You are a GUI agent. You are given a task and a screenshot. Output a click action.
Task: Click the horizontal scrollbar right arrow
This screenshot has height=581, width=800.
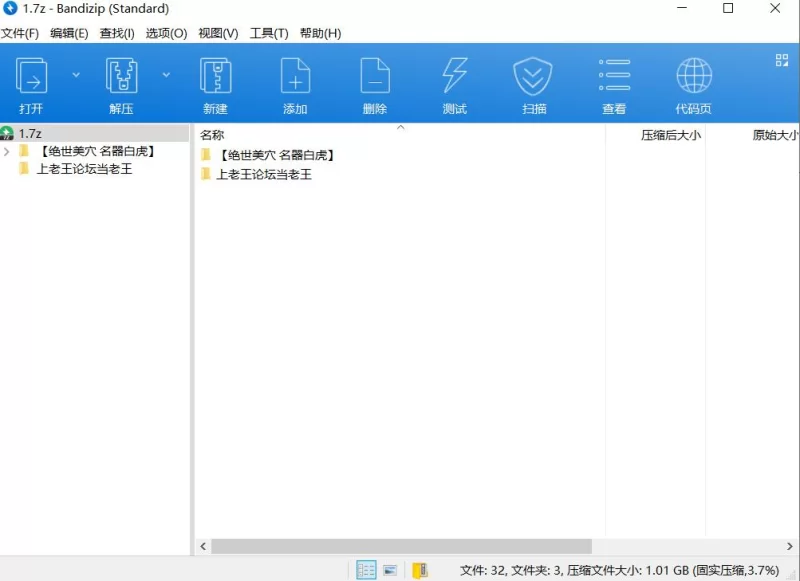(x=790, y=546)
